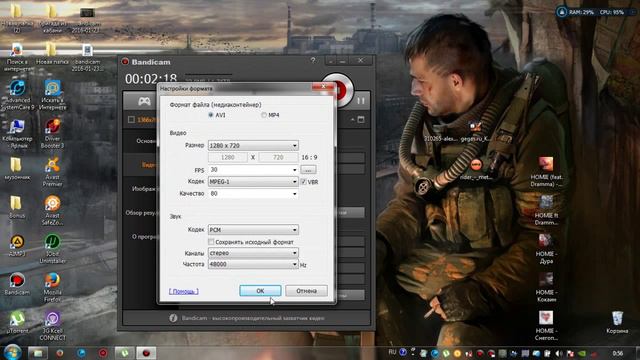
Task: Launch Driver Booster 3 from desktop
Action: tap(53, 133)
